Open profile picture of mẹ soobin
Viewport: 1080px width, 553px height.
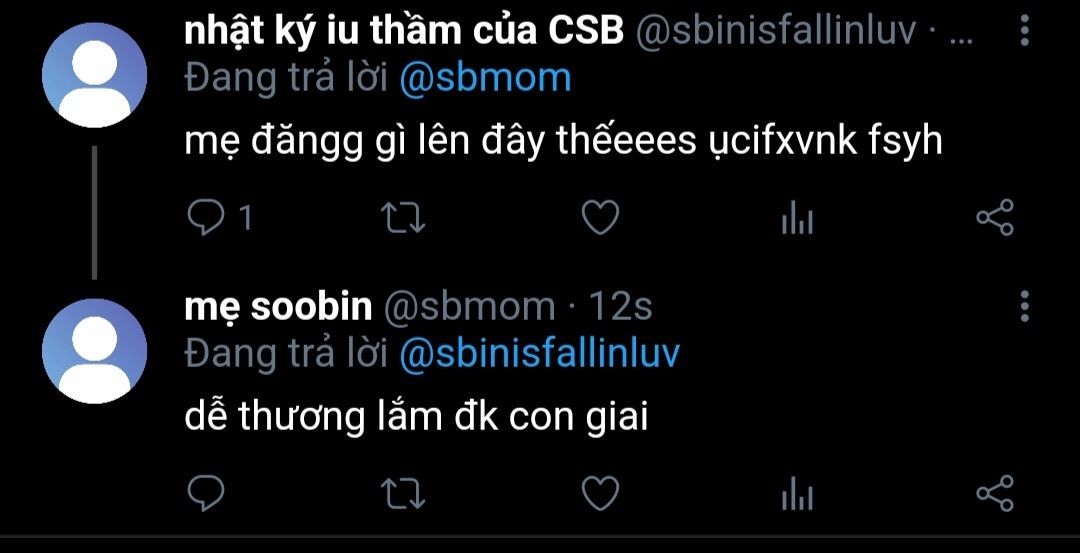94,351
